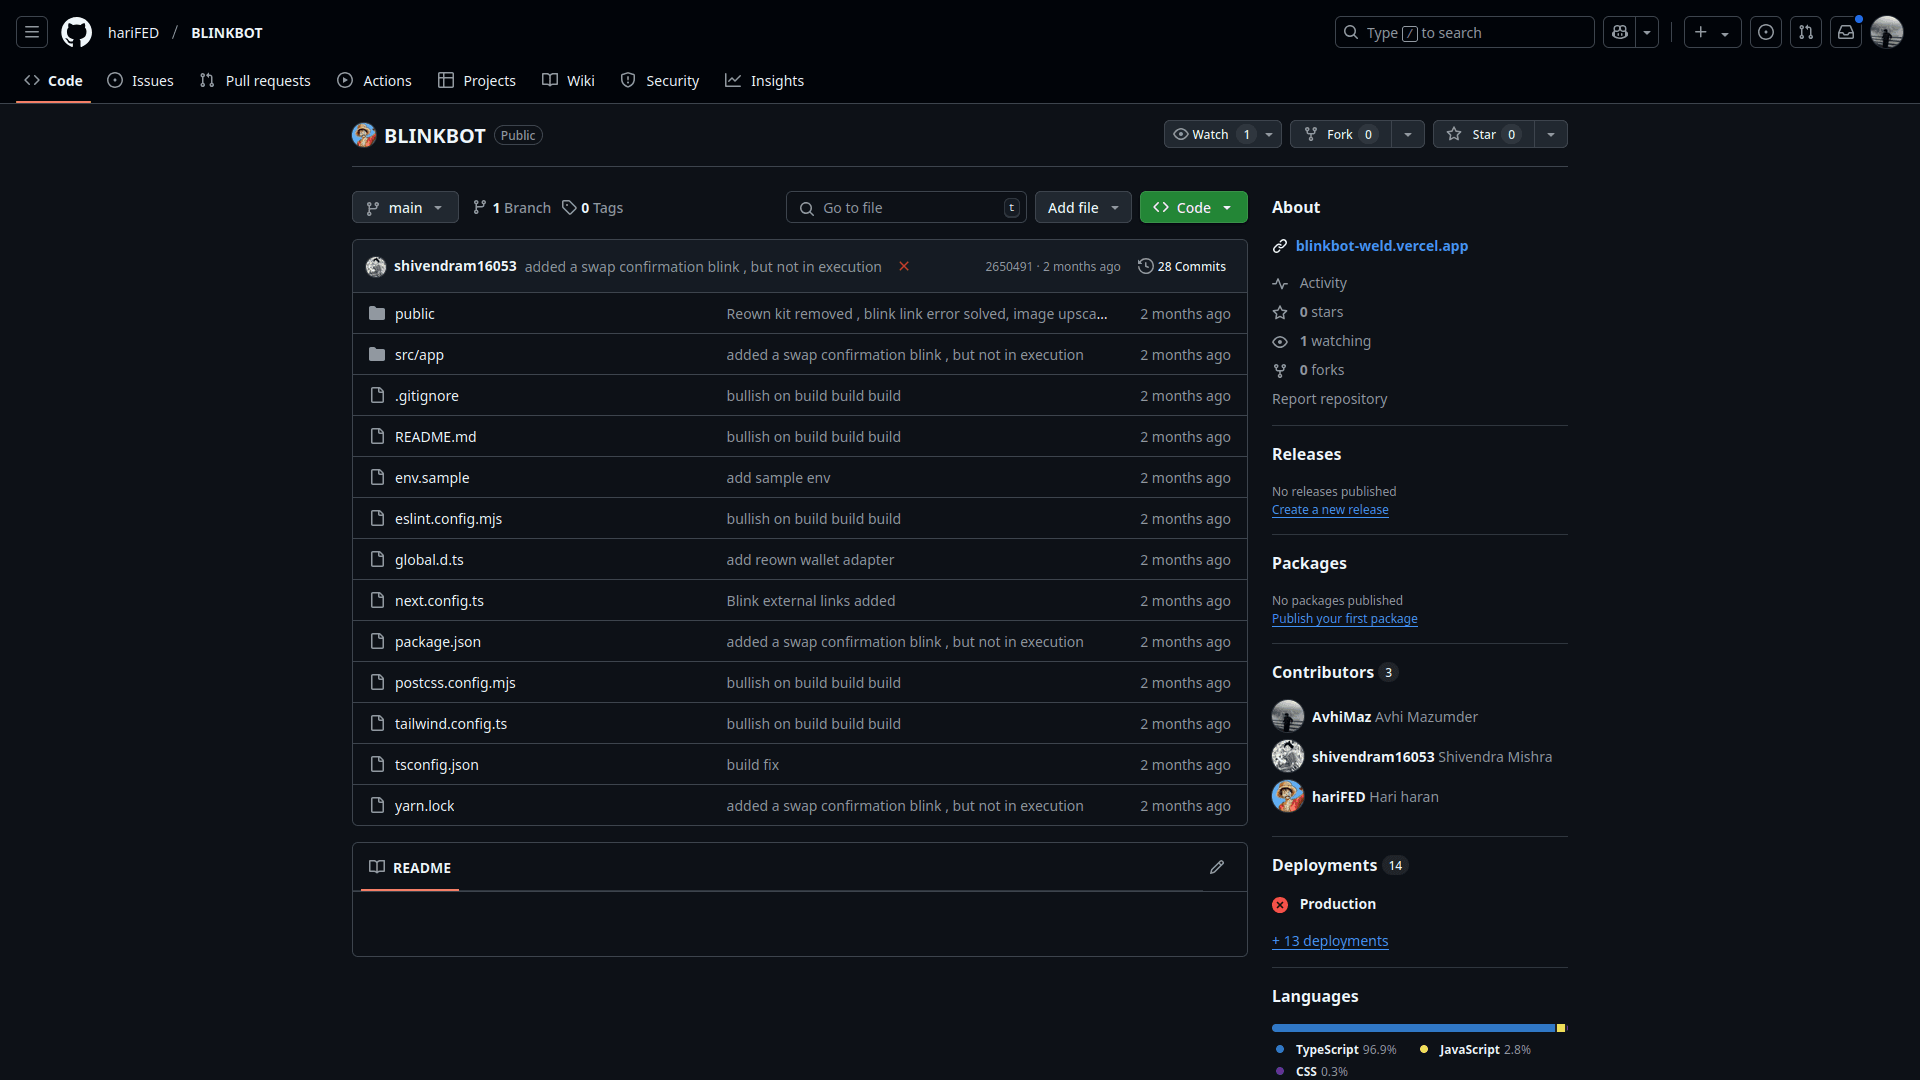Image resolution: width=1920 pixels, height=1080 pixels.
Task: View the 1 Branch link
Action: 512,207
